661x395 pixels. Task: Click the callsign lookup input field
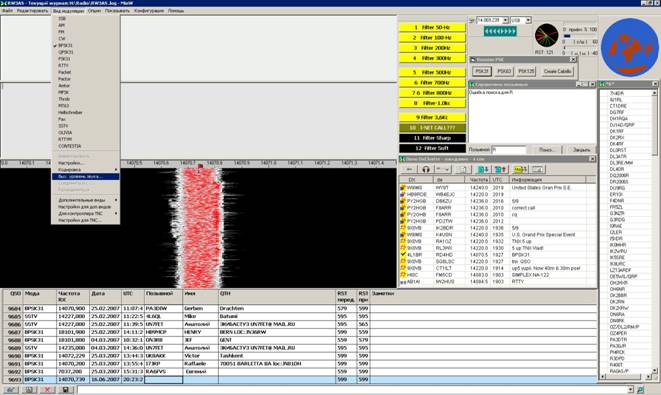[509, 150]
